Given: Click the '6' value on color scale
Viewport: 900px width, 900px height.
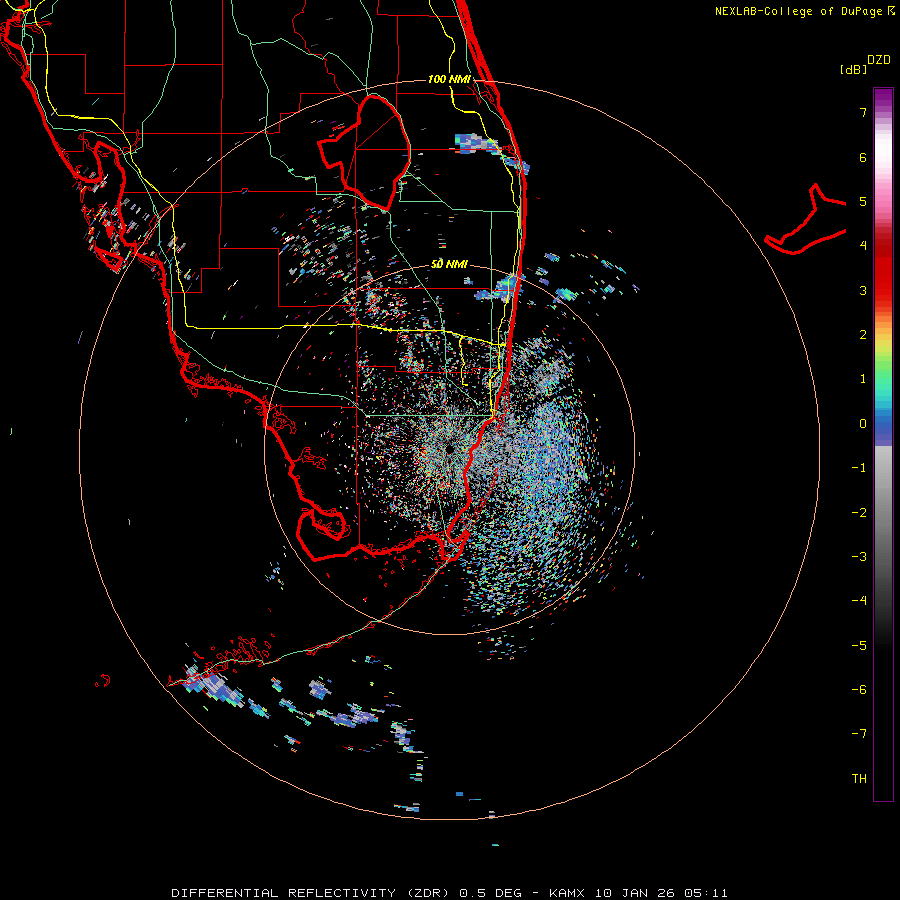Looking at the screenshot, I should tap(863, 157).
